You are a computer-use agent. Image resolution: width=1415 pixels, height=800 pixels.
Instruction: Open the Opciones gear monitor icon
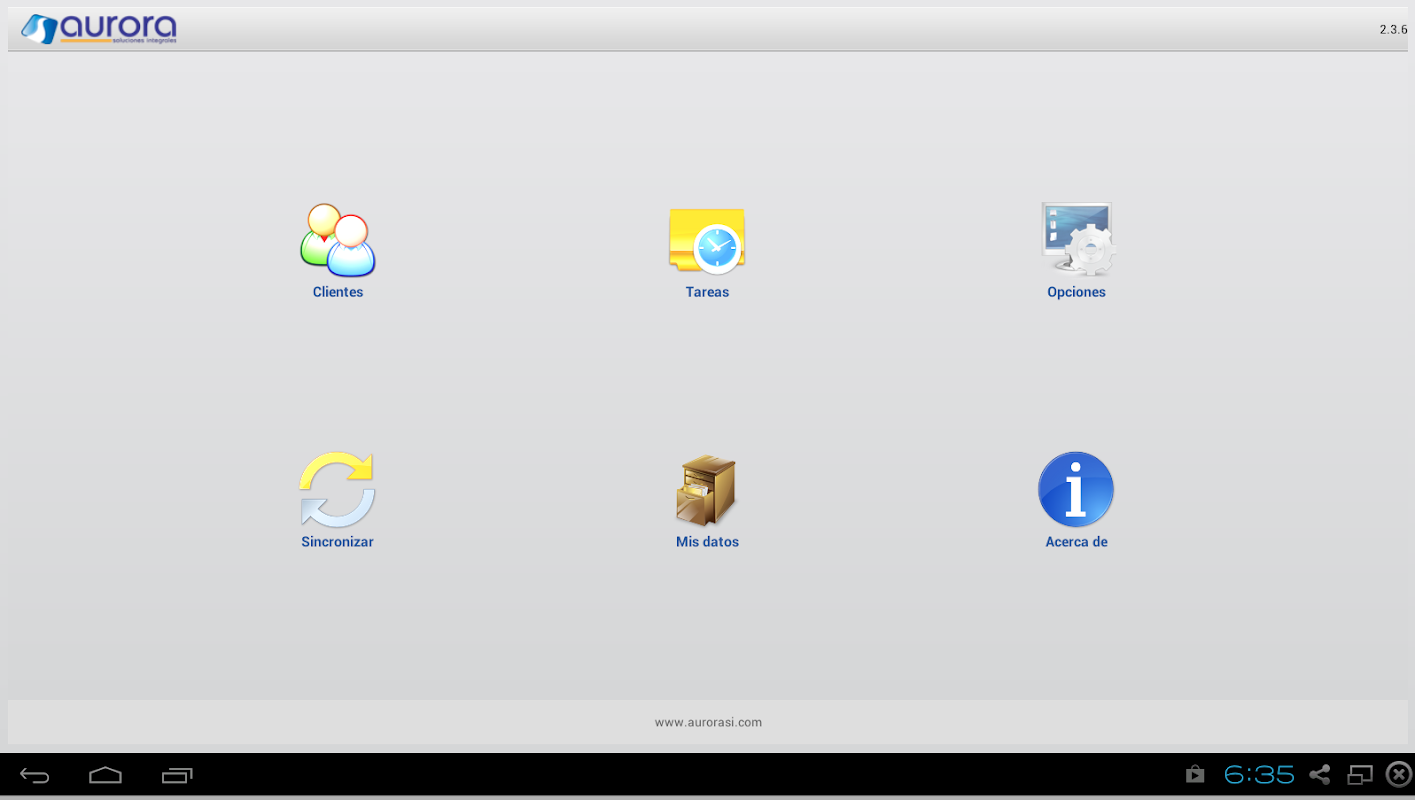(1077, 239)
